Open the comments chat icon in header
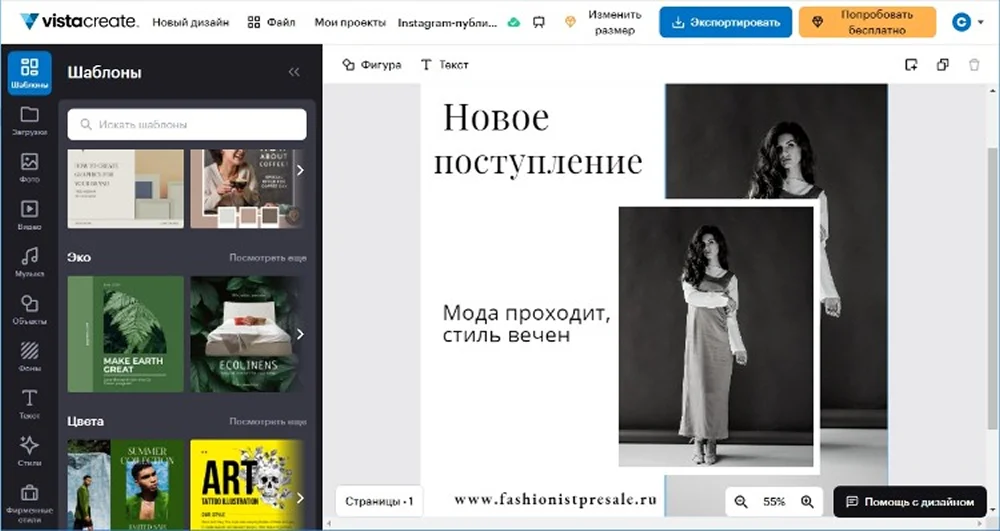1000x531 pixels. (539, 22)
